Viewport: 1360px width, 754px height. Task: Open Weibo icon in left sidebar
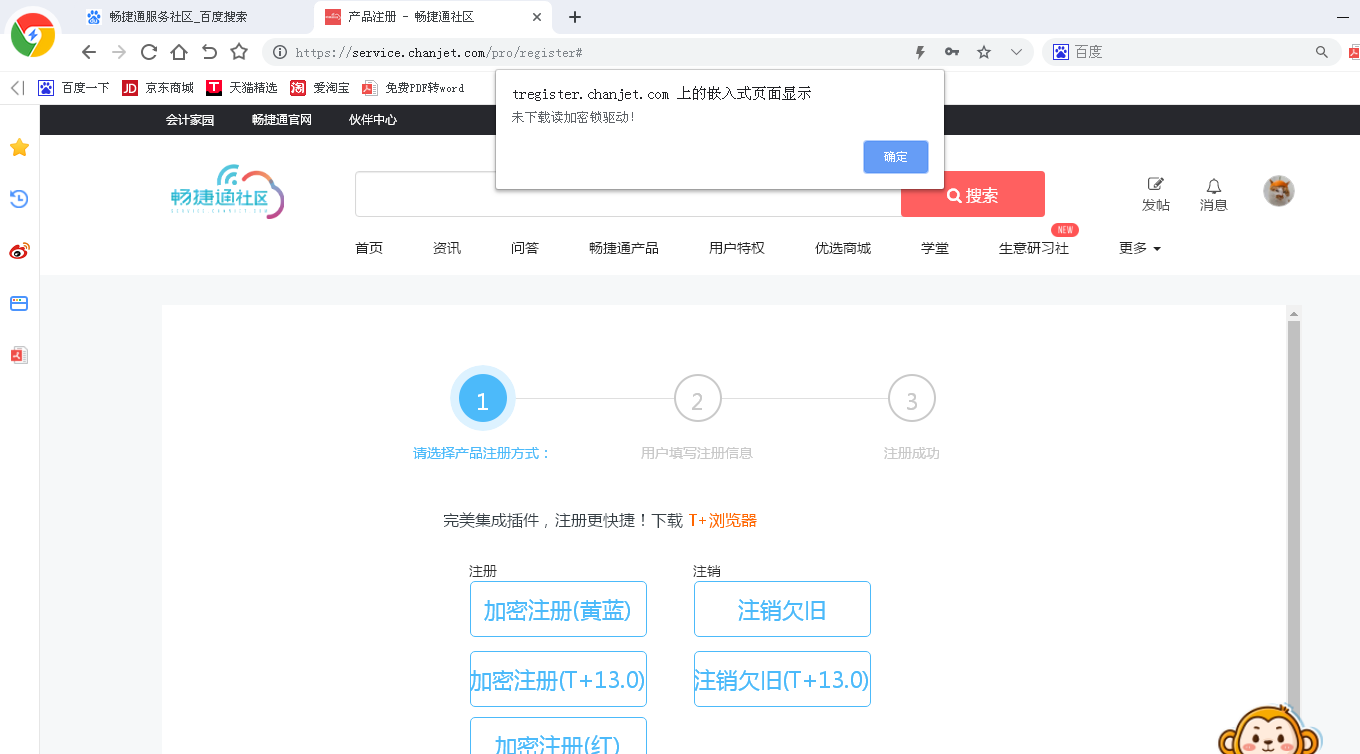19,251
